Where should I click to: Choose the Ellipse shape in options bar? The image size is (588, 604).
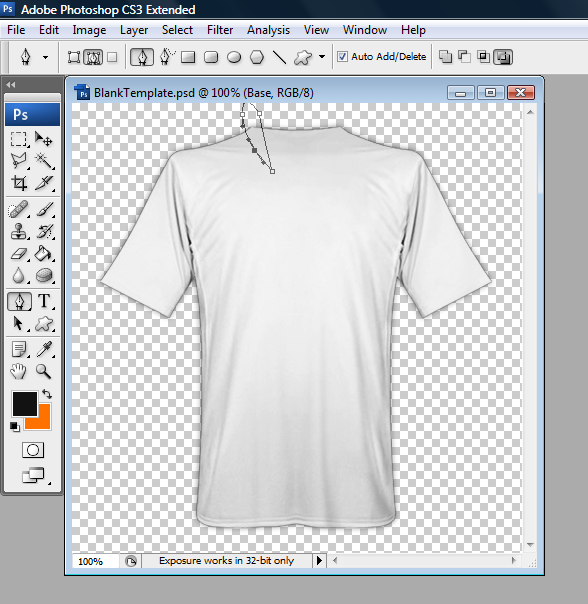tap(234, 57)
